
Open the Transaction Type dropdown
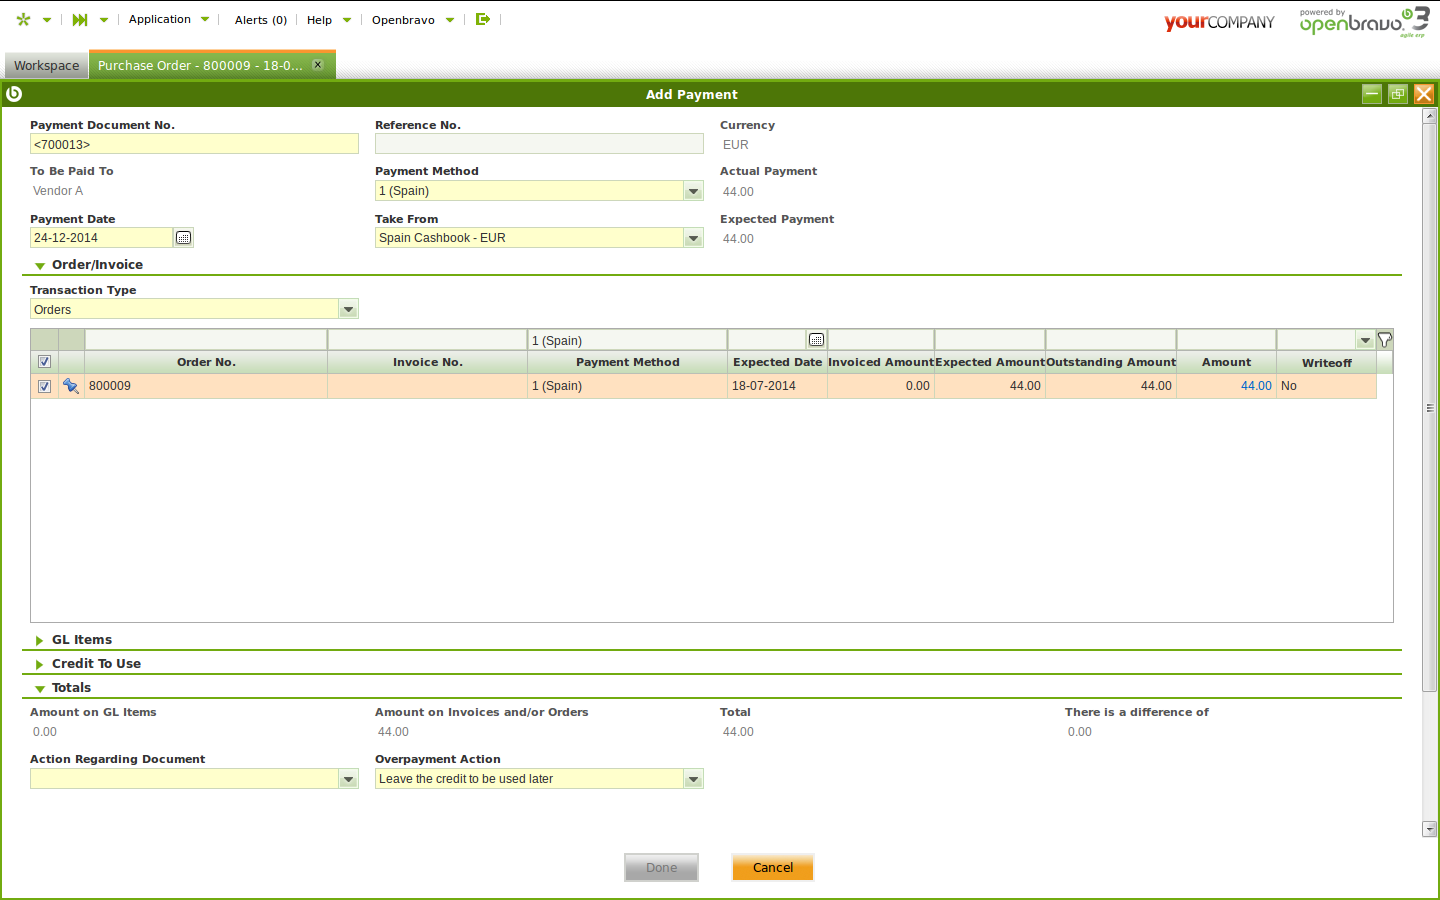pos(348,310)
